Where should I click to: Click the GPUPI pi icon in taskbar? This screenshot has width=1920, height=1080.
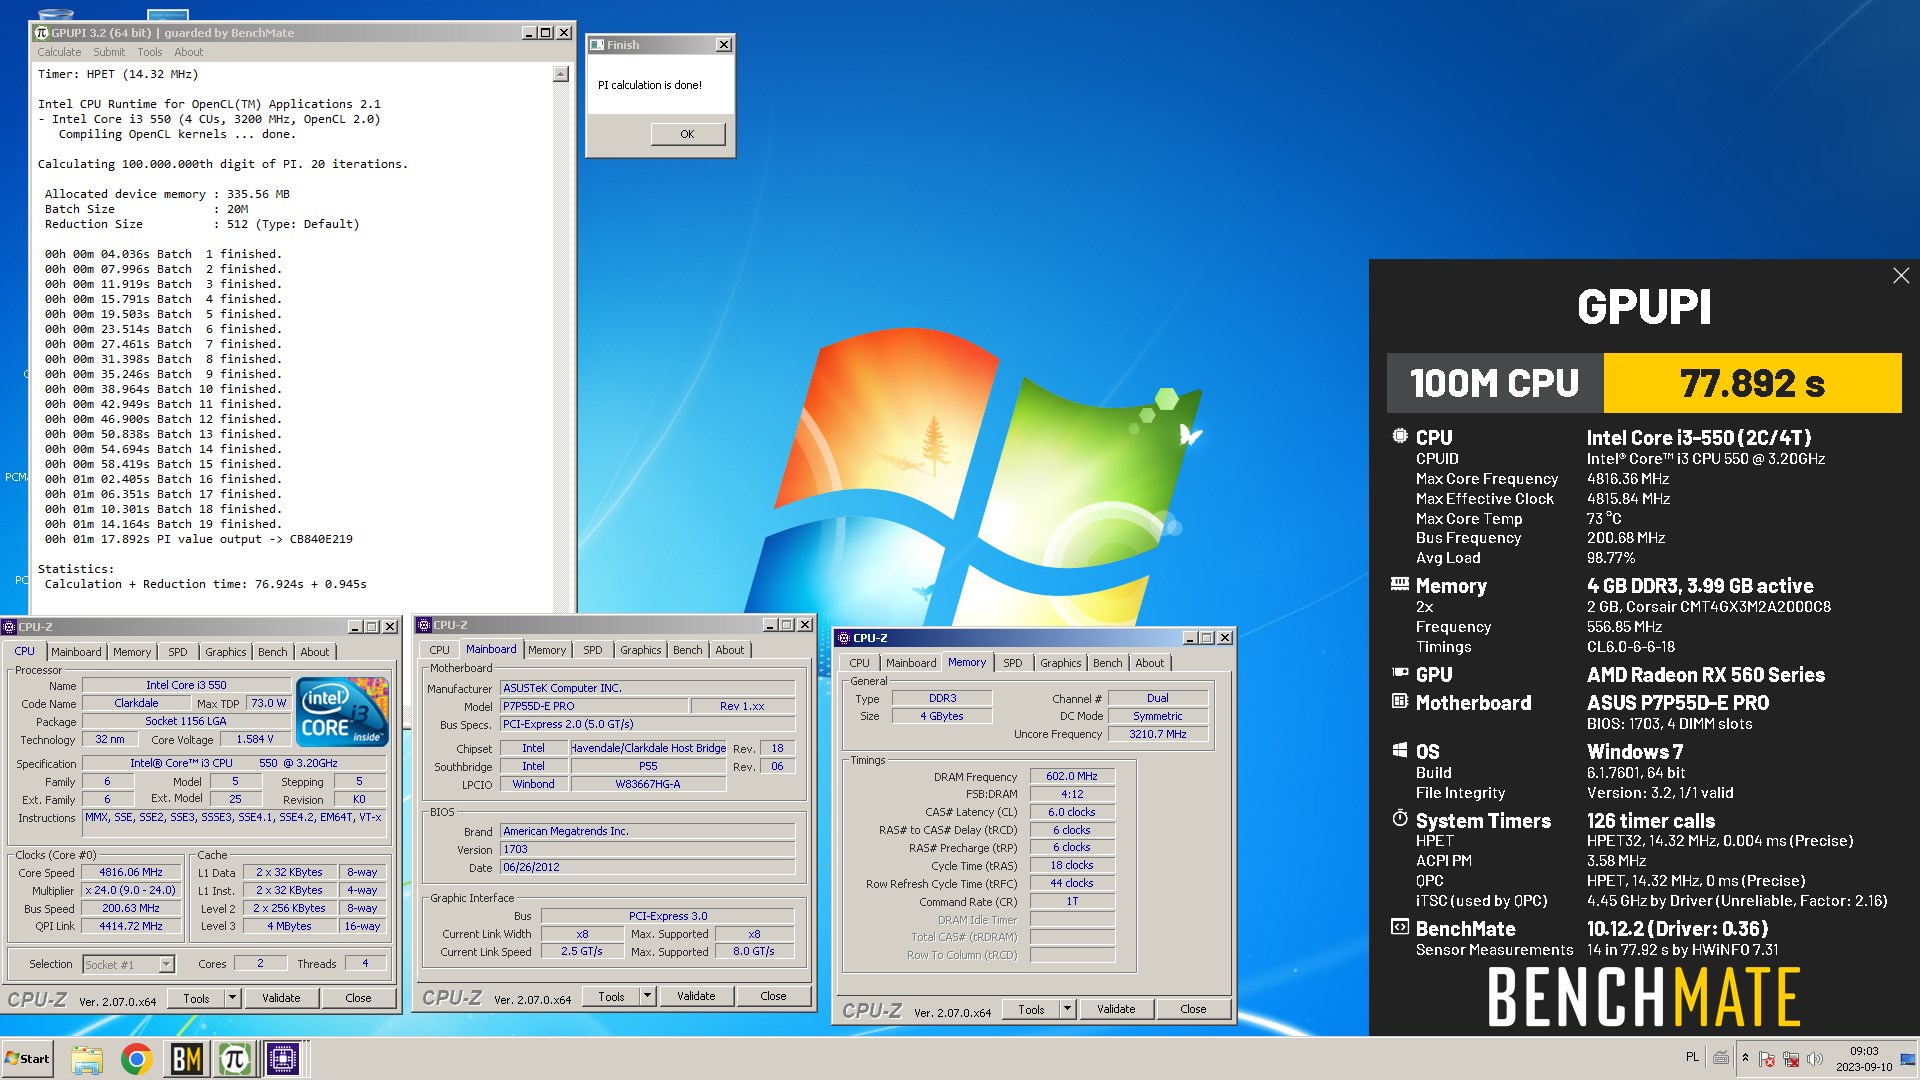(x=235, y=1058)
